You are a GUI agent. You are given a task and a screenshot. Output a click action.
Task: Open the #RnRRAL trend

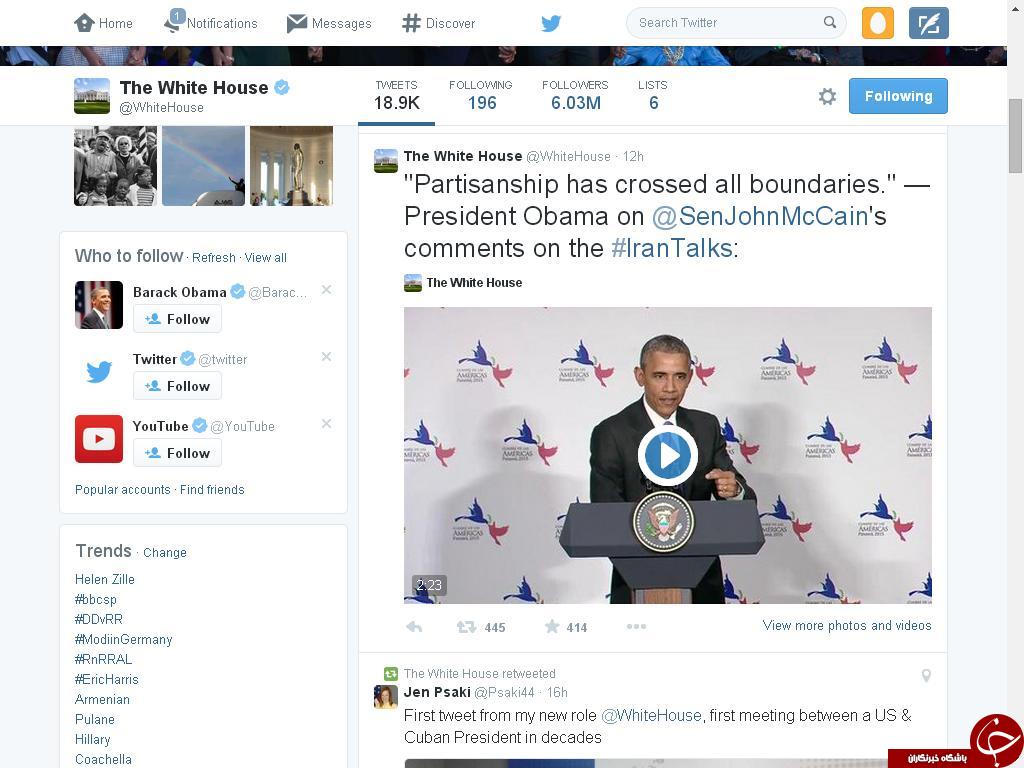[x=103, y=660]
